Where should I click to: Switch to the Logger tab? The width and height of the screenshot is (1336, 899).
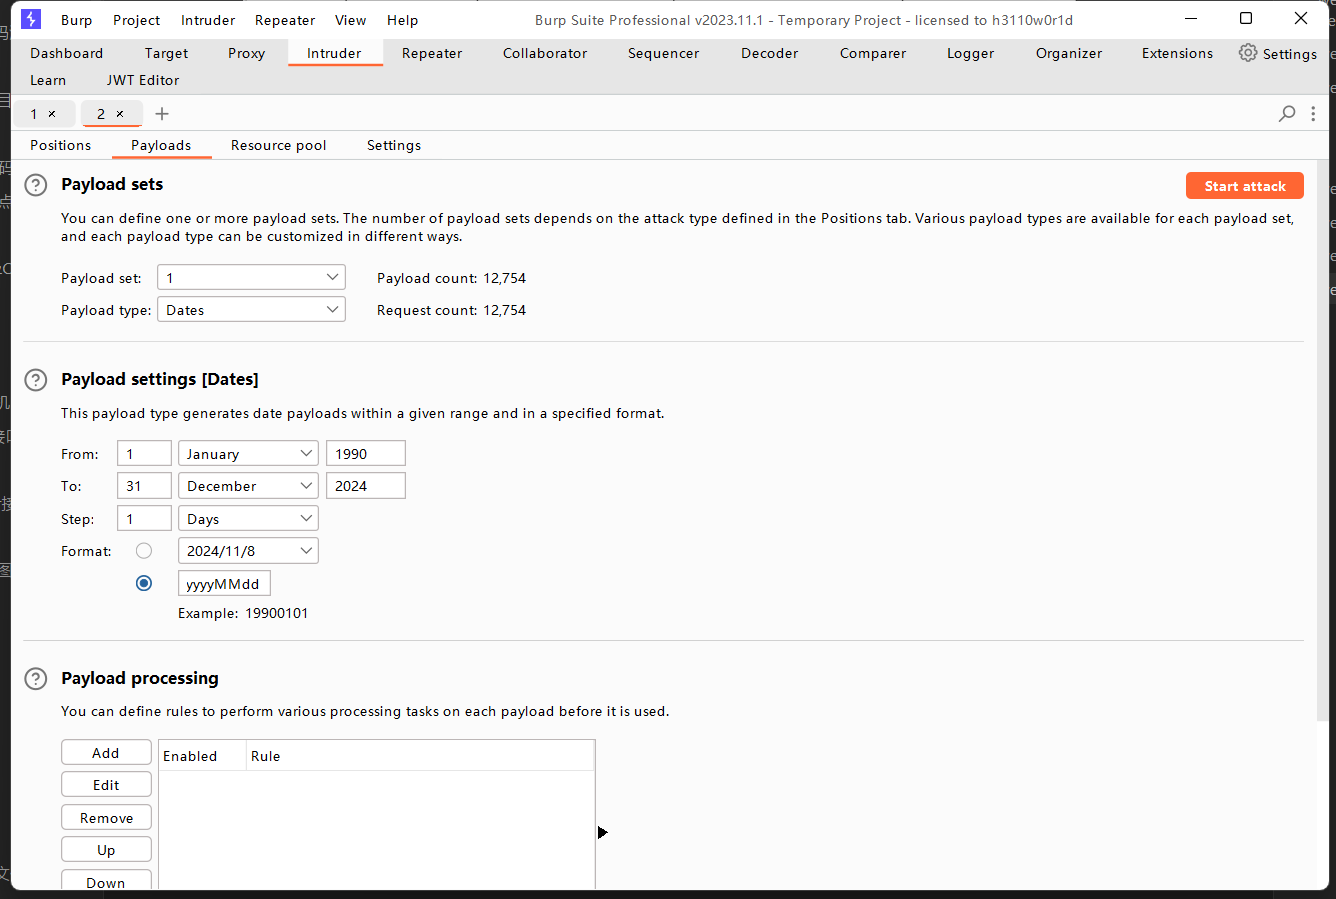971,53
